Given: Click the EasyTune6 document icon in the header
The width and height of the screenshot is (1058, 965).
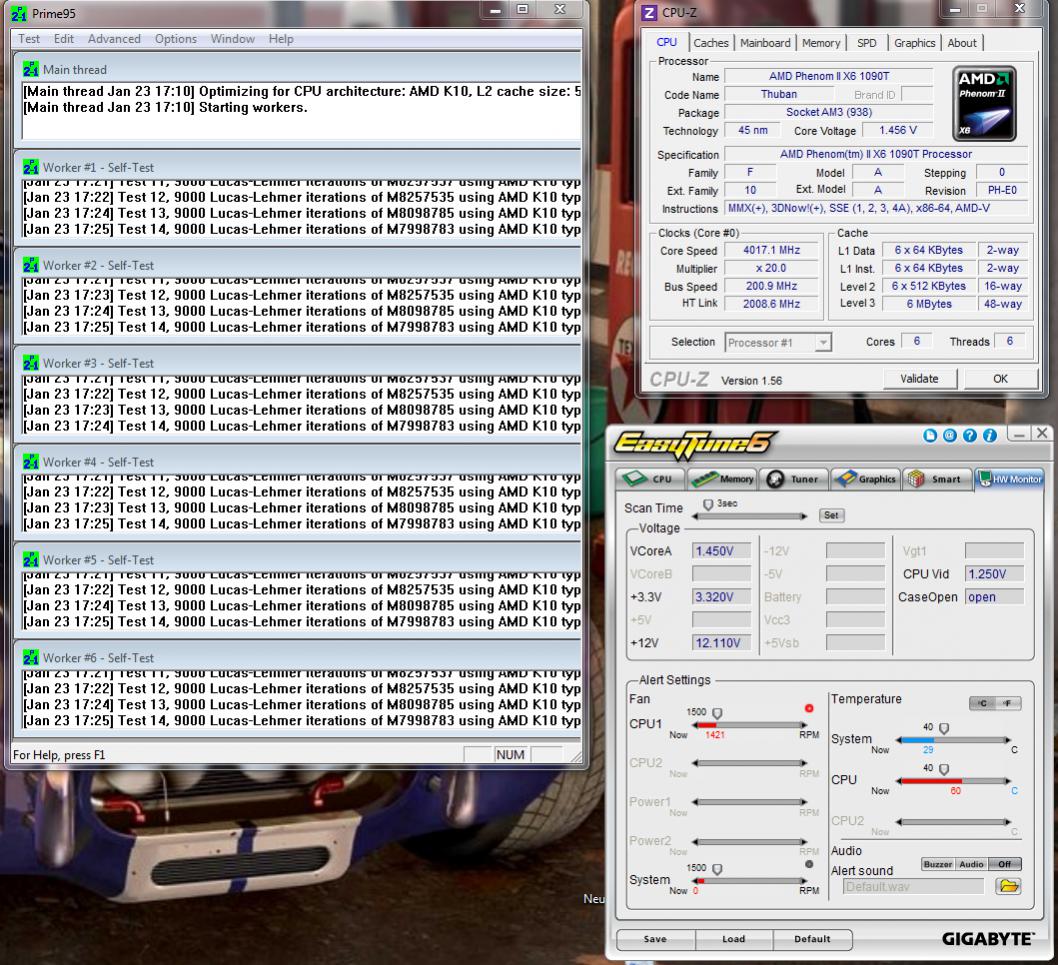Looking at the screenshot, I should pyautogui.click(x=930, y=435).
